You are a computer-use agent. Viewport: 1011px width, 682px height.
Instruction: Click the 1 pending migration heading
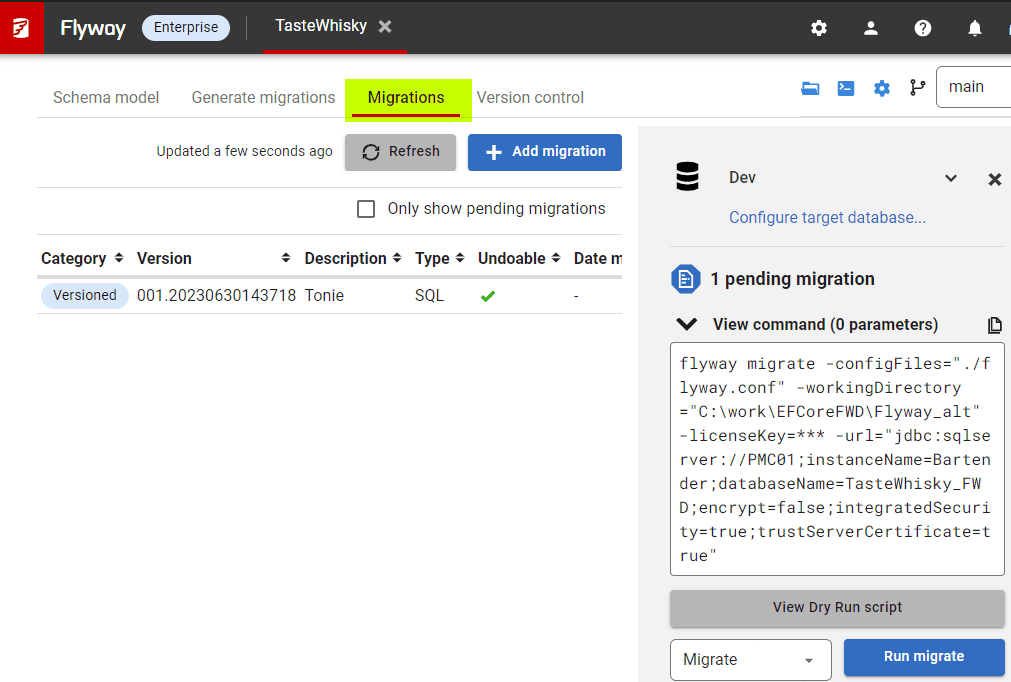coord(793,279)
